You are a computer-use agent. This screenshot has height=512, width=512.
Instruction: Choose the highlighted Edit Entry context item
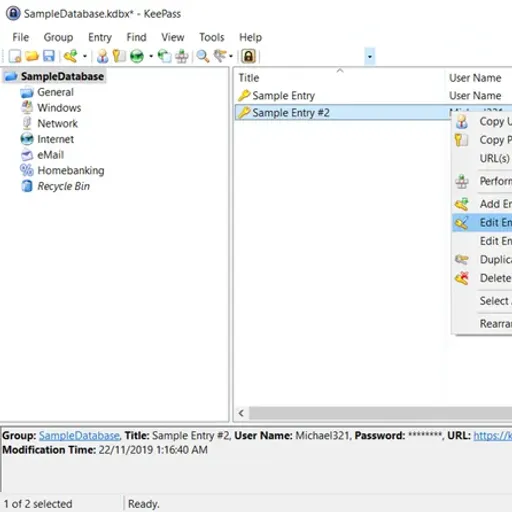483,222
